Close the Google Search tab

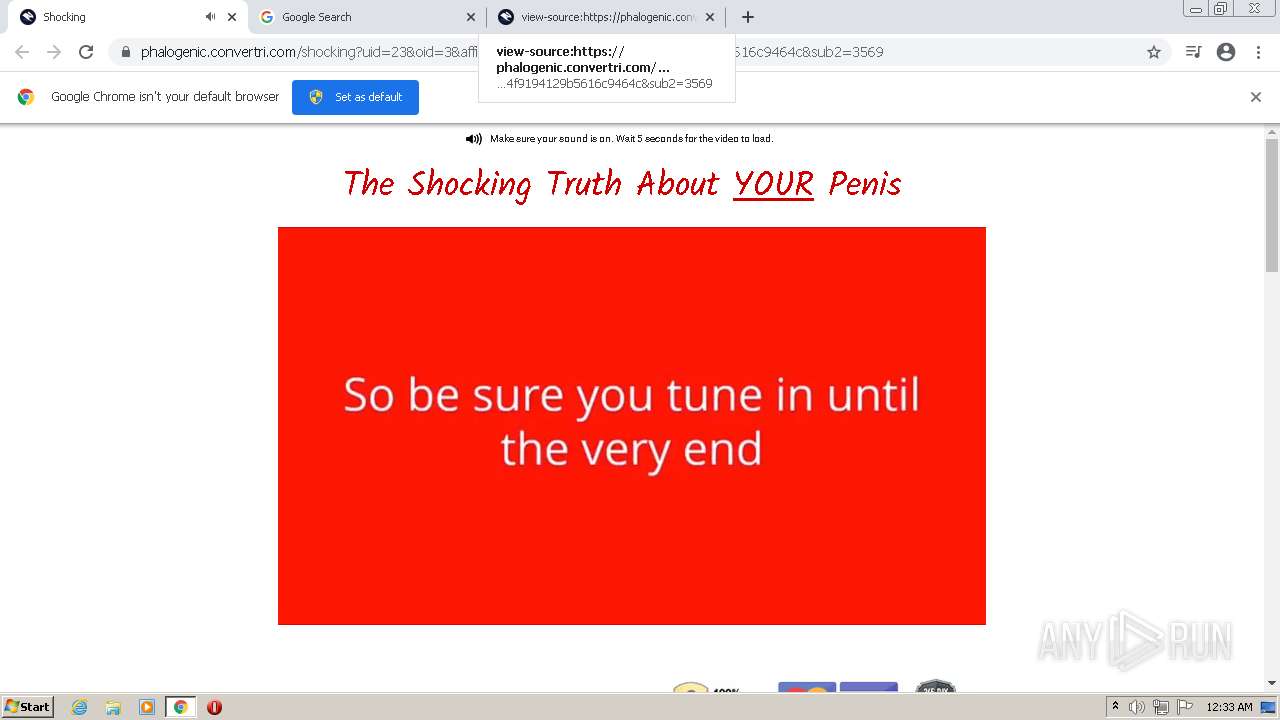coord(471,17)
